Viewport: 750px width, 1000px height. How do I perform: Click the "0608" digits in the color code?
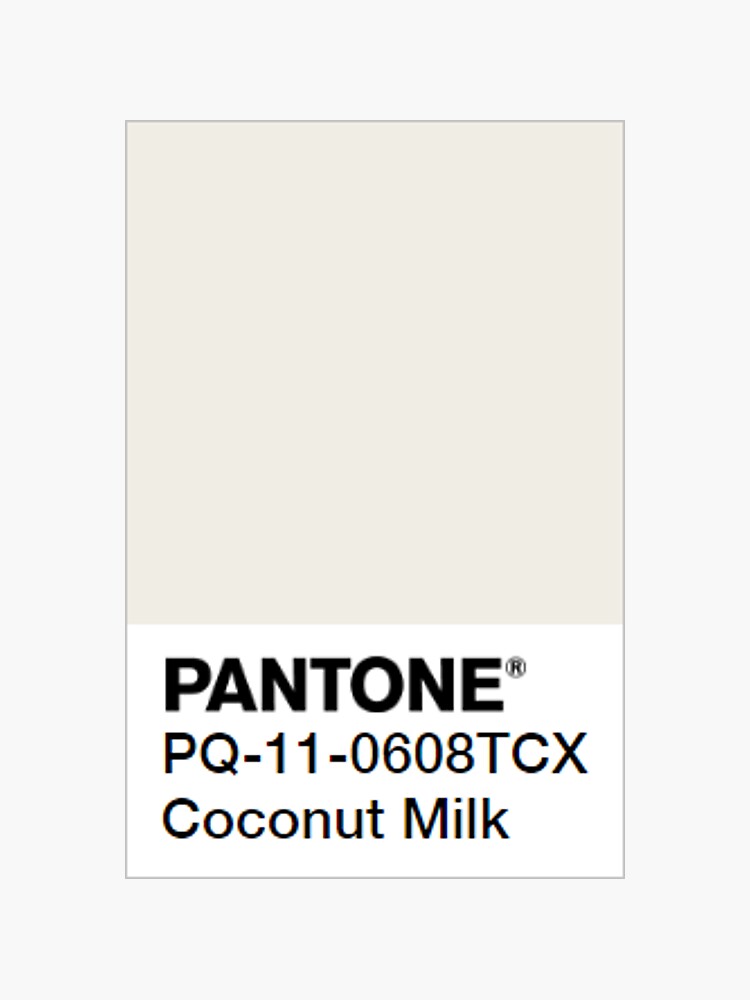(x=412, y=755)
